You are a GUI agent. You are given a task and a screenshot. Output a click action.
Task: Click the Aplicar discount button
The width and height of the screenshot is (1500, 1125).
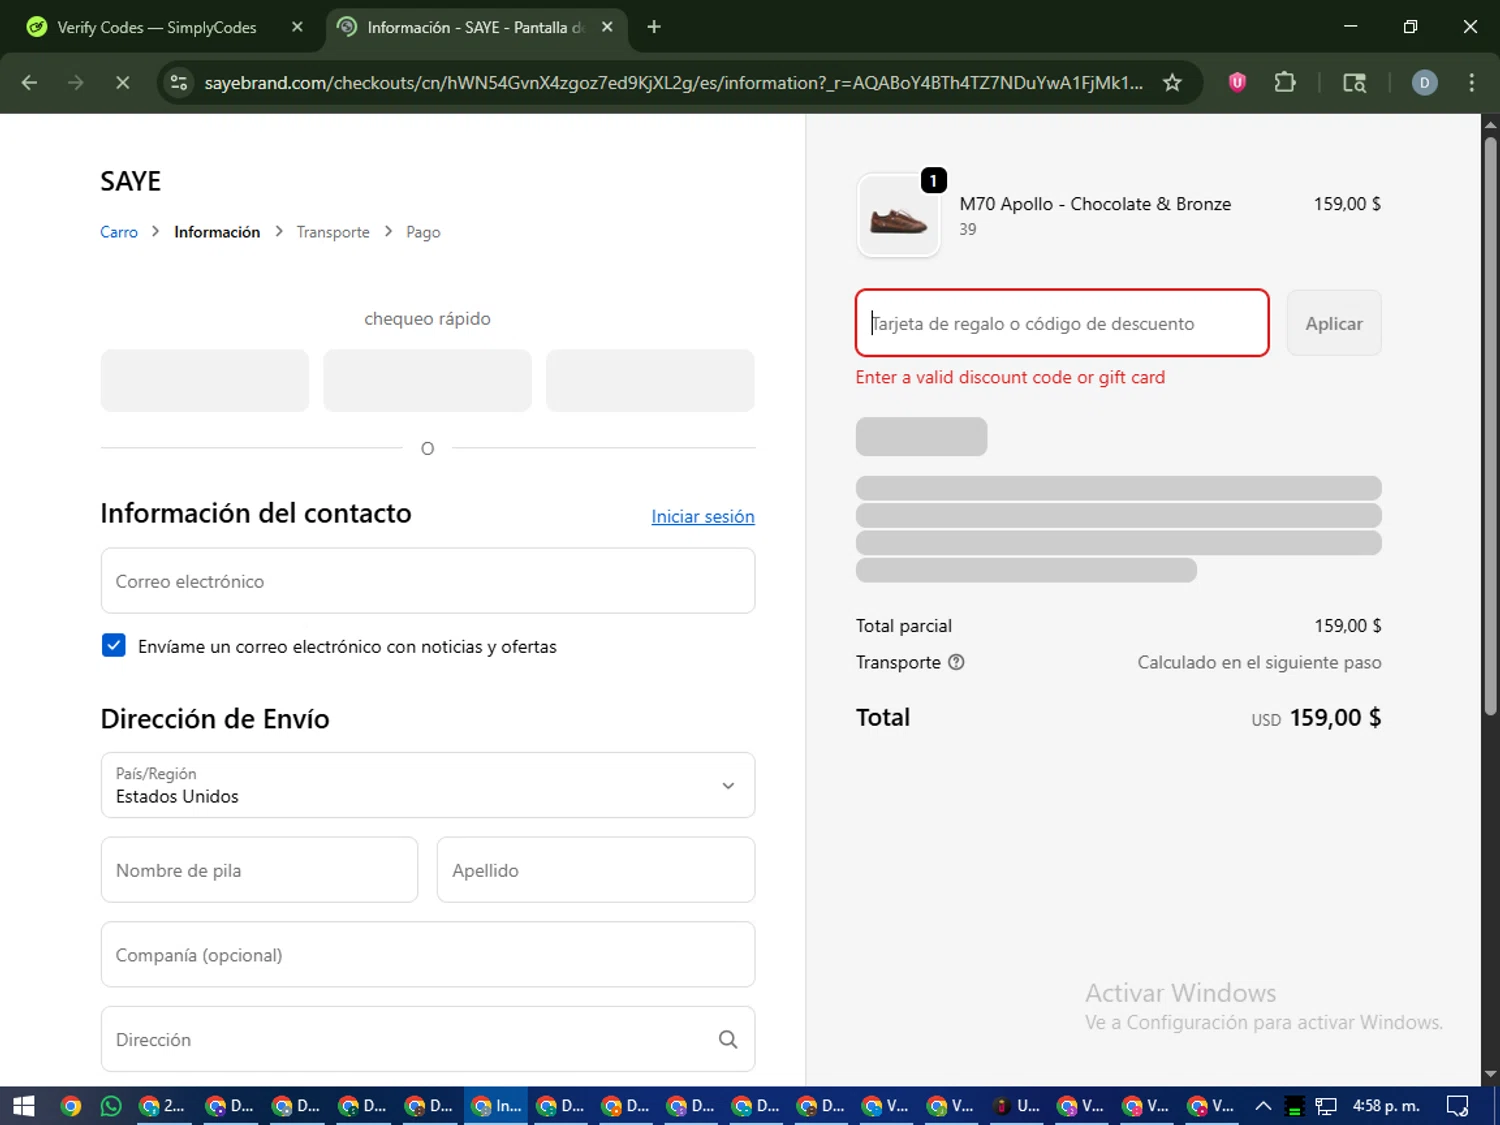click(x=1334, y=323)
